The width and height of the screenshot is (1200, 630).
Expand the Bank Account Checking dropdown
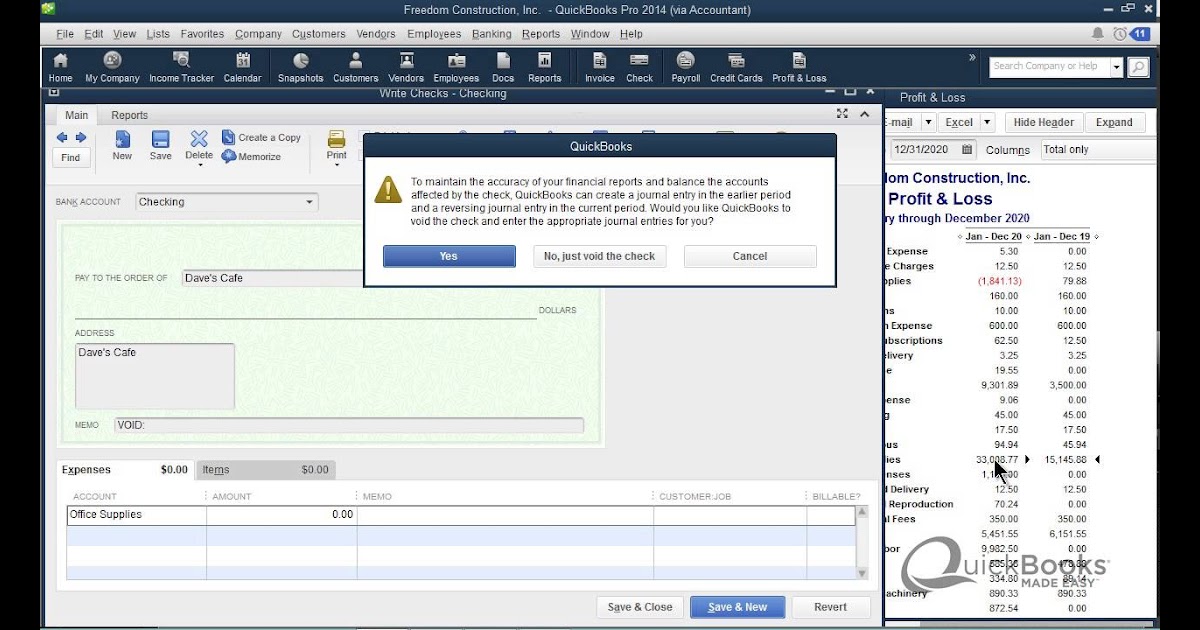point(309,202)
